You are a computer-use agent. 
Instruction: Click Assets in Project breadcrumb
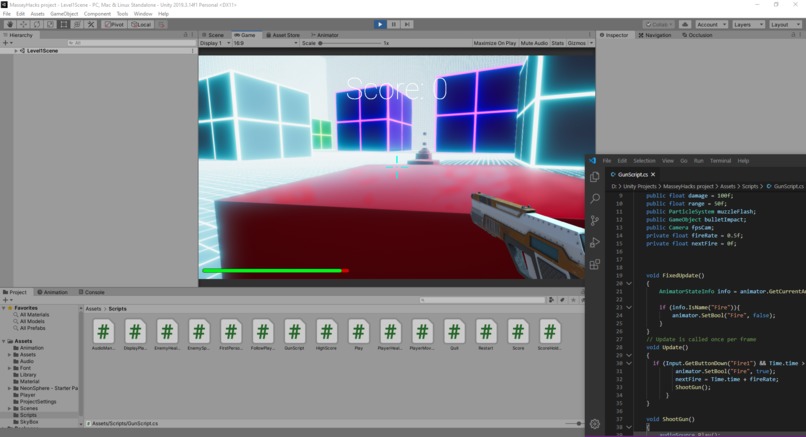coord(93,309)
